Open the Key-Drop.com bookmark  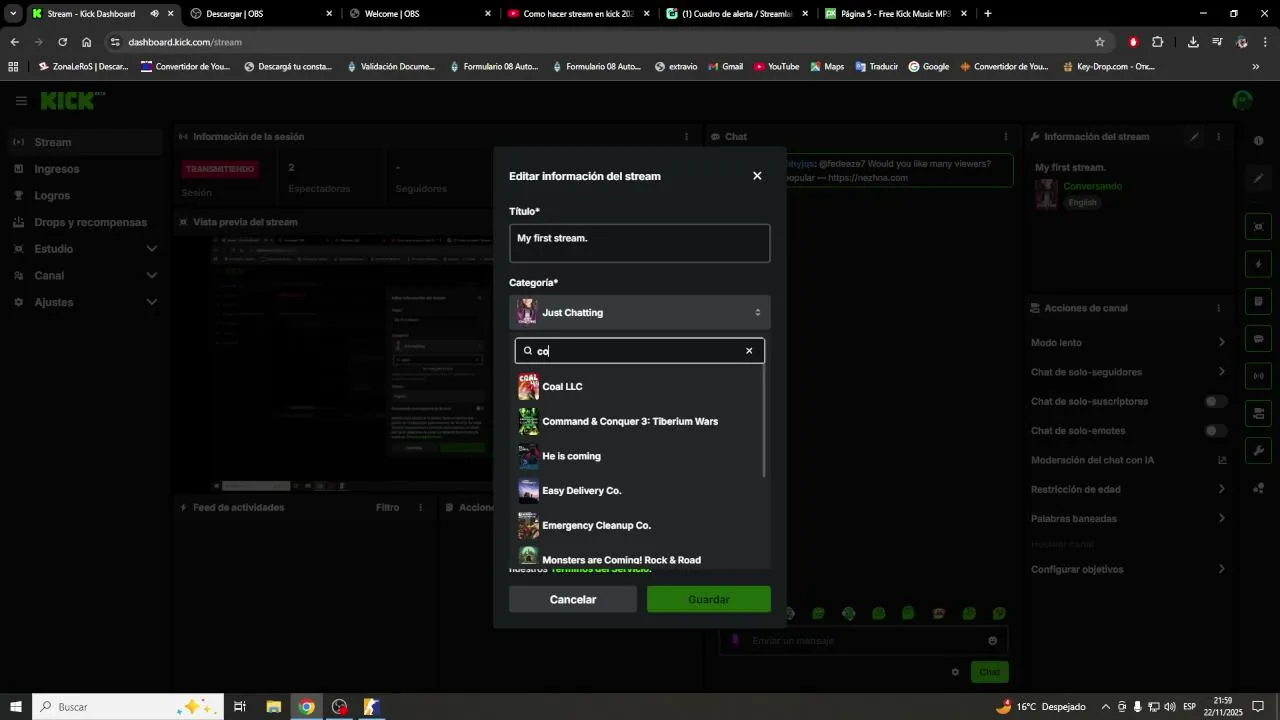1108,67
